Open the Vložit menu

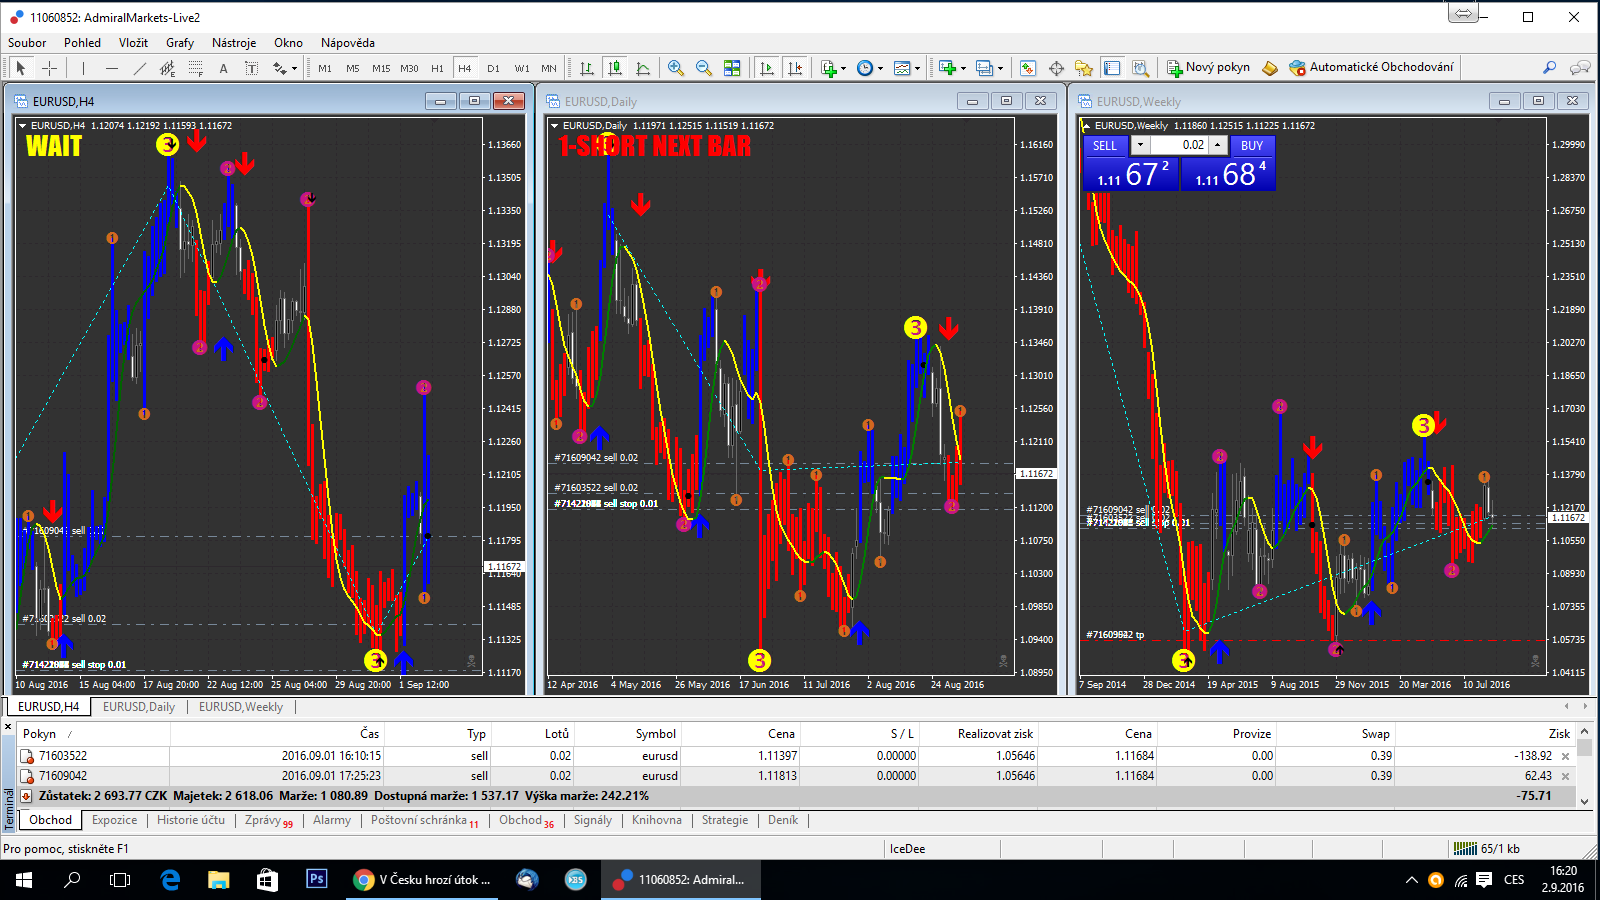point(133,43)
